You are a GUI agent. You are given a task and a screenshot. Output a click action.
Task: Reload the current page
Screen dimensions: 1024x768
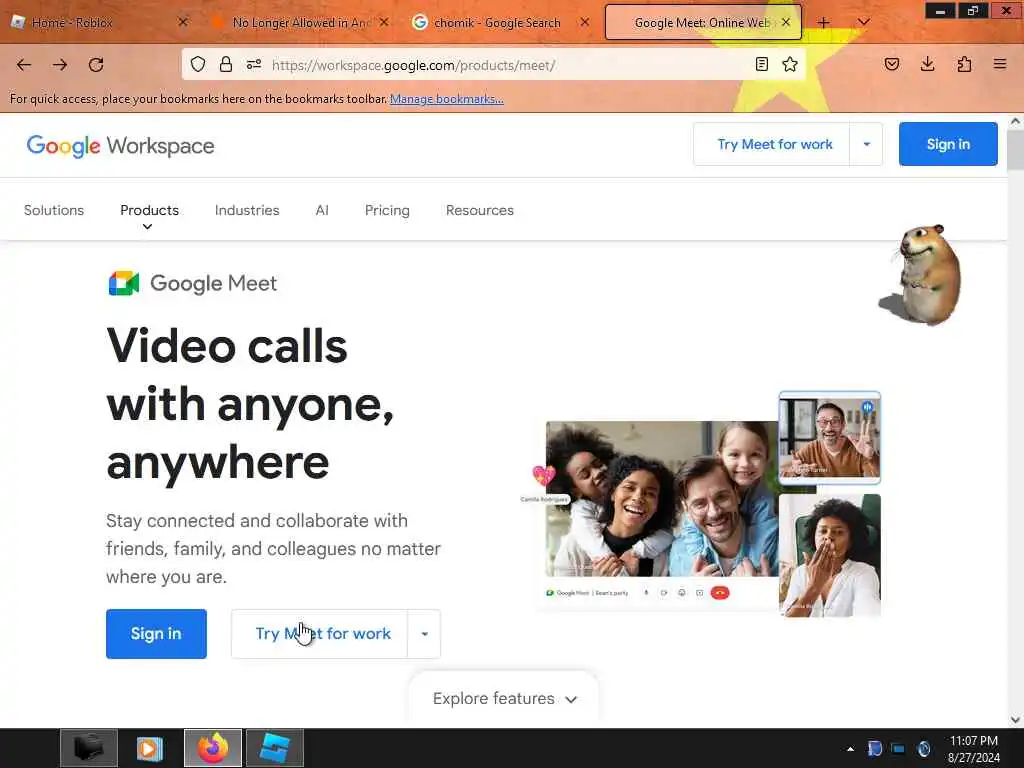tap(97, 65)
